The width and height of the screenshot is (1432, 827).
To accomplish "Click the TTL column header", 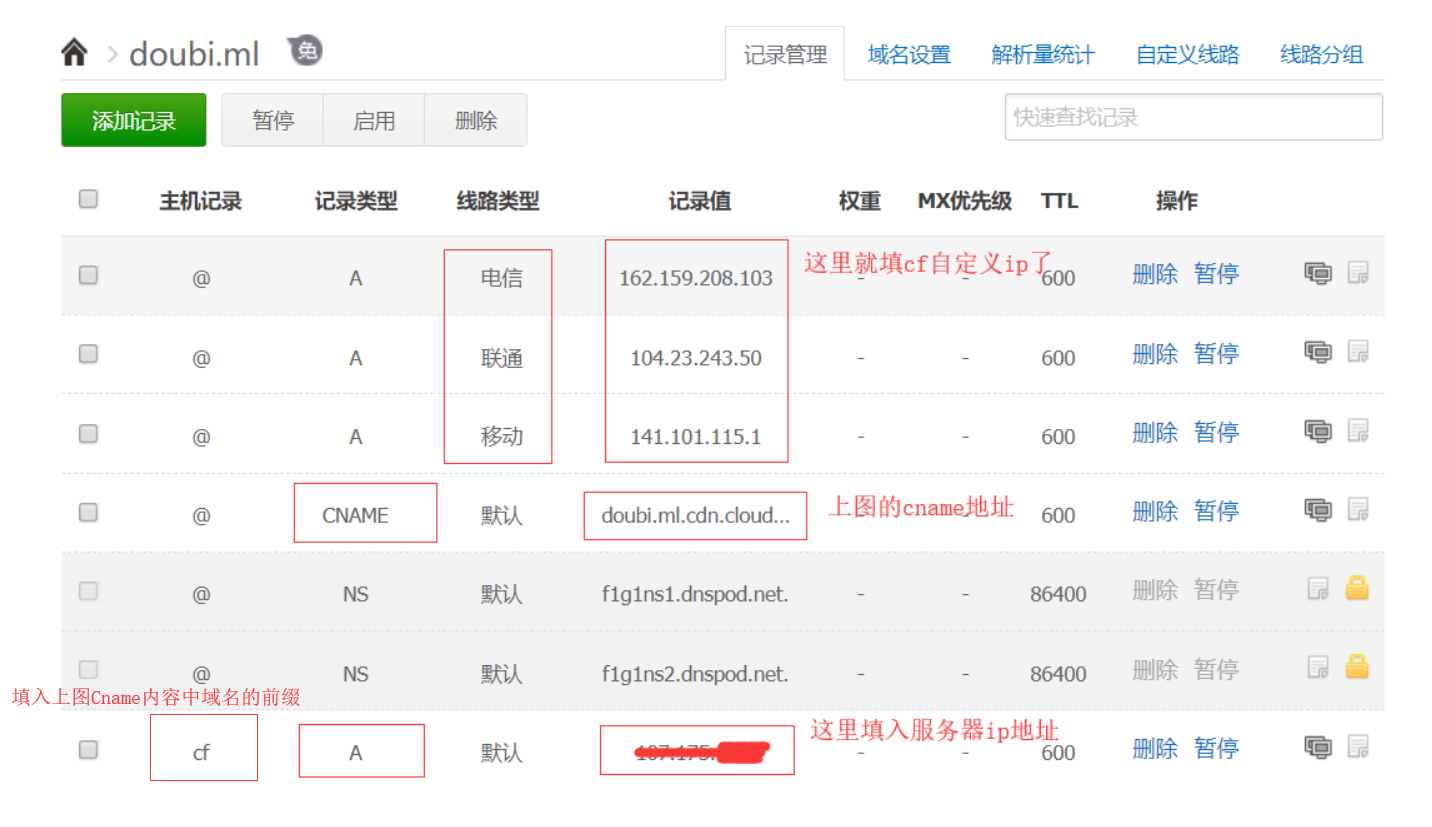I will tap(1059, 201).
